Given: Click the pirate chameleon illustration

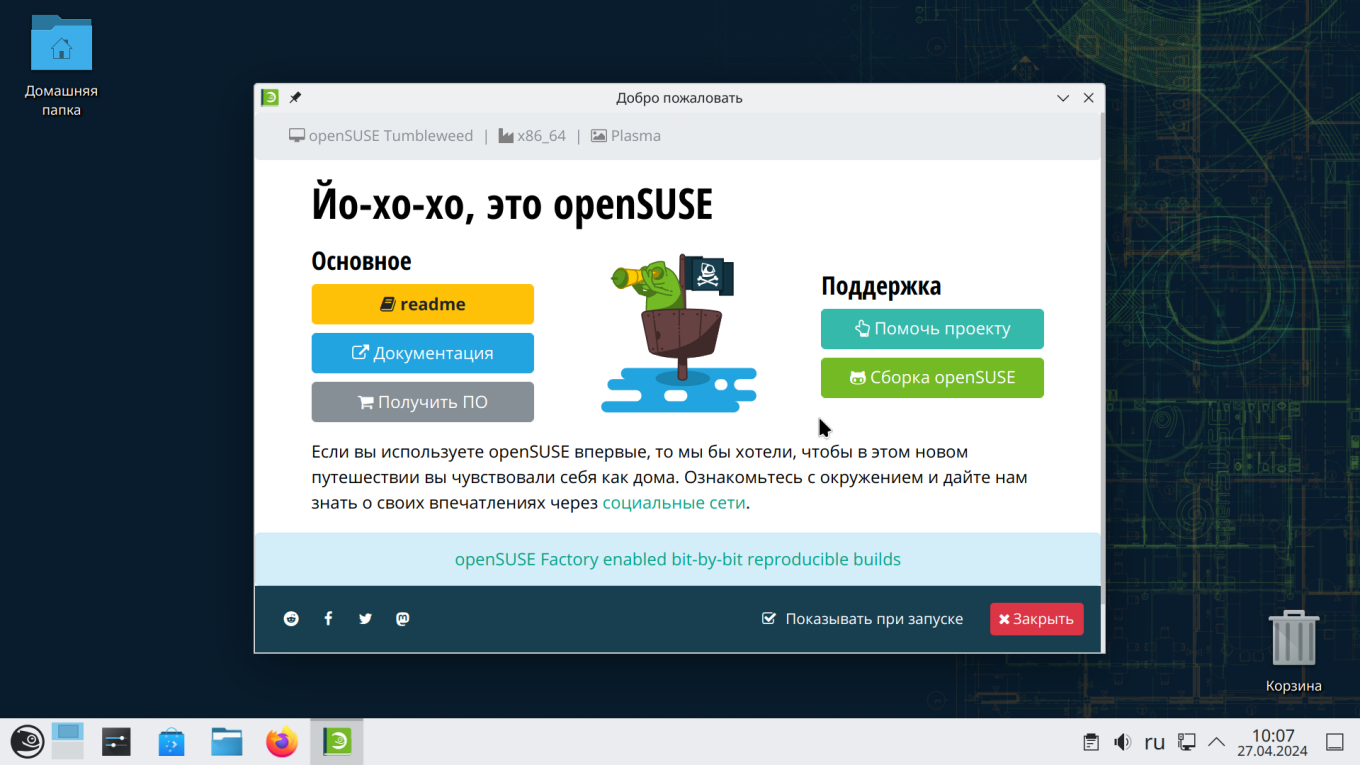Looking at the screenshot, I should tap(679, 333).
